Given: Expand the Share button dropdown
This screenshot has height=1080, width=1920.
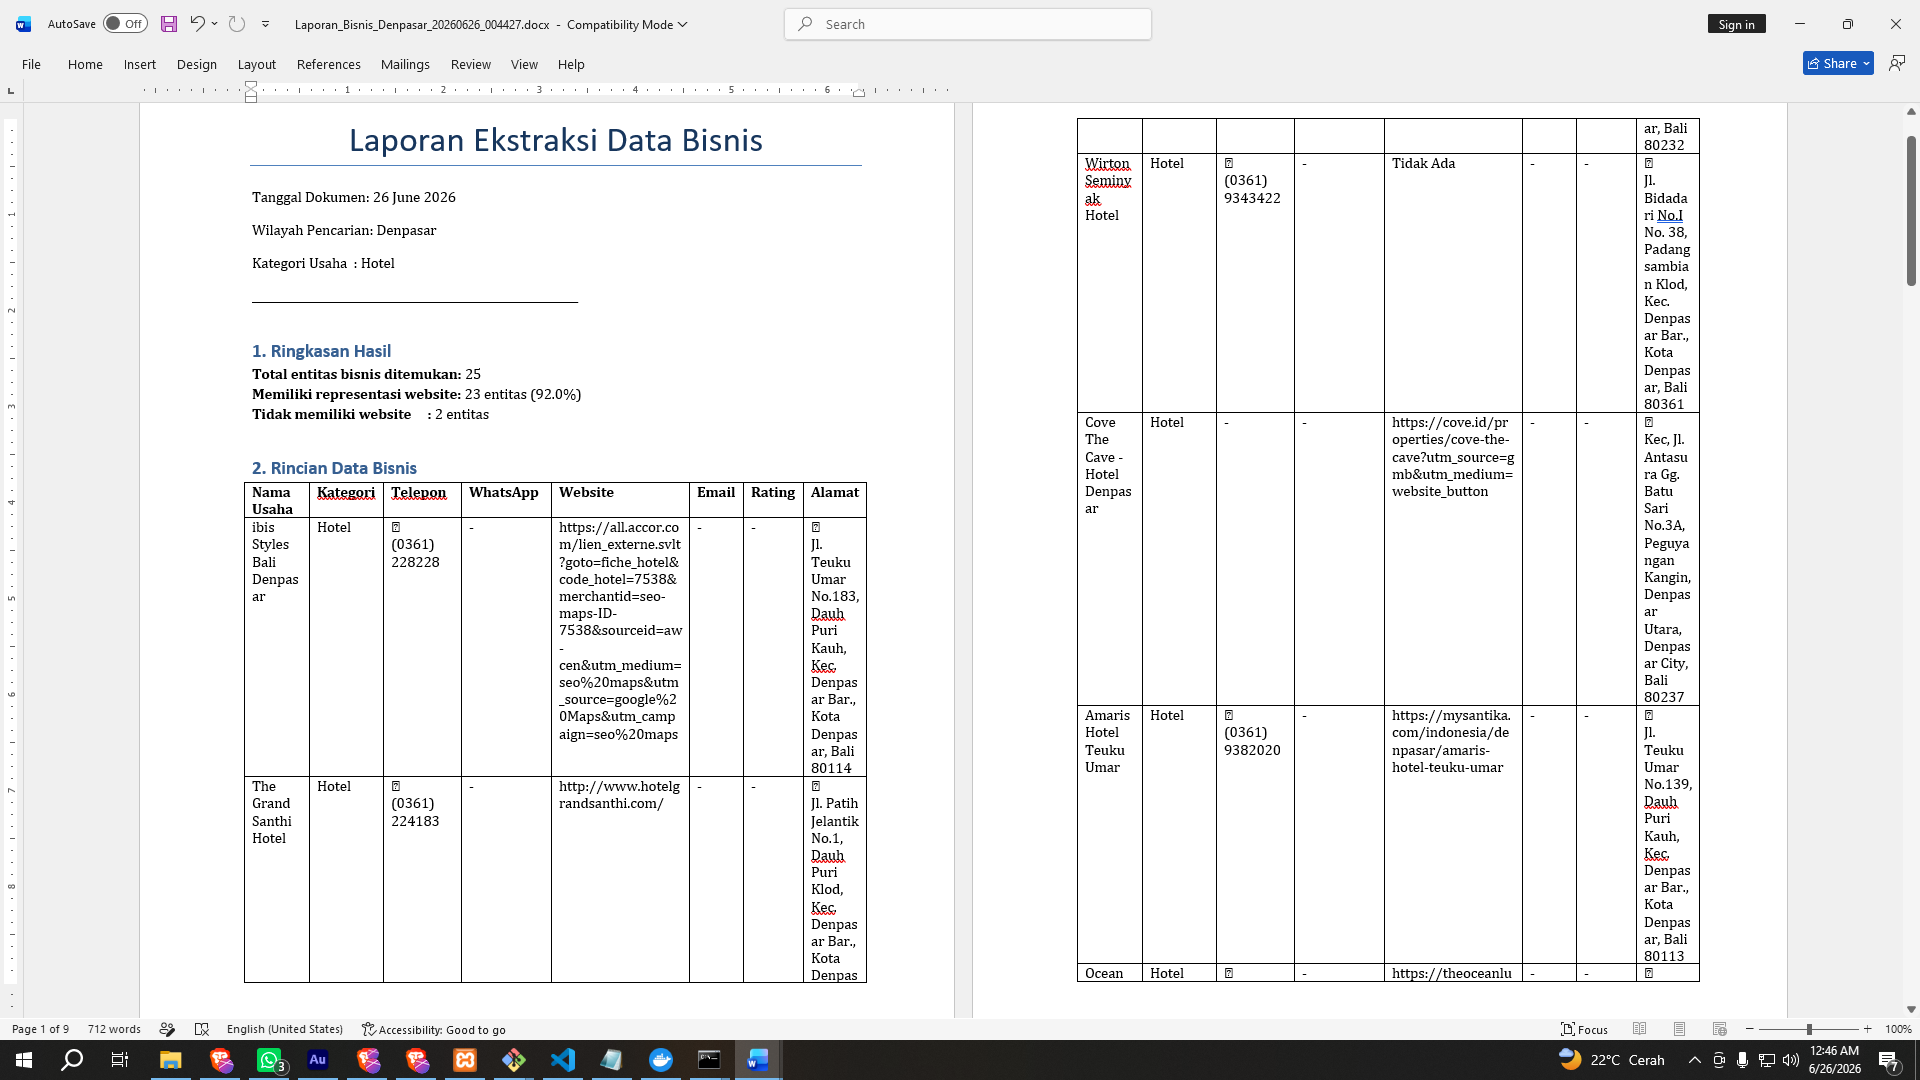Looking at the screenshot, I should pyautogui.click(x=1866, y=64).
